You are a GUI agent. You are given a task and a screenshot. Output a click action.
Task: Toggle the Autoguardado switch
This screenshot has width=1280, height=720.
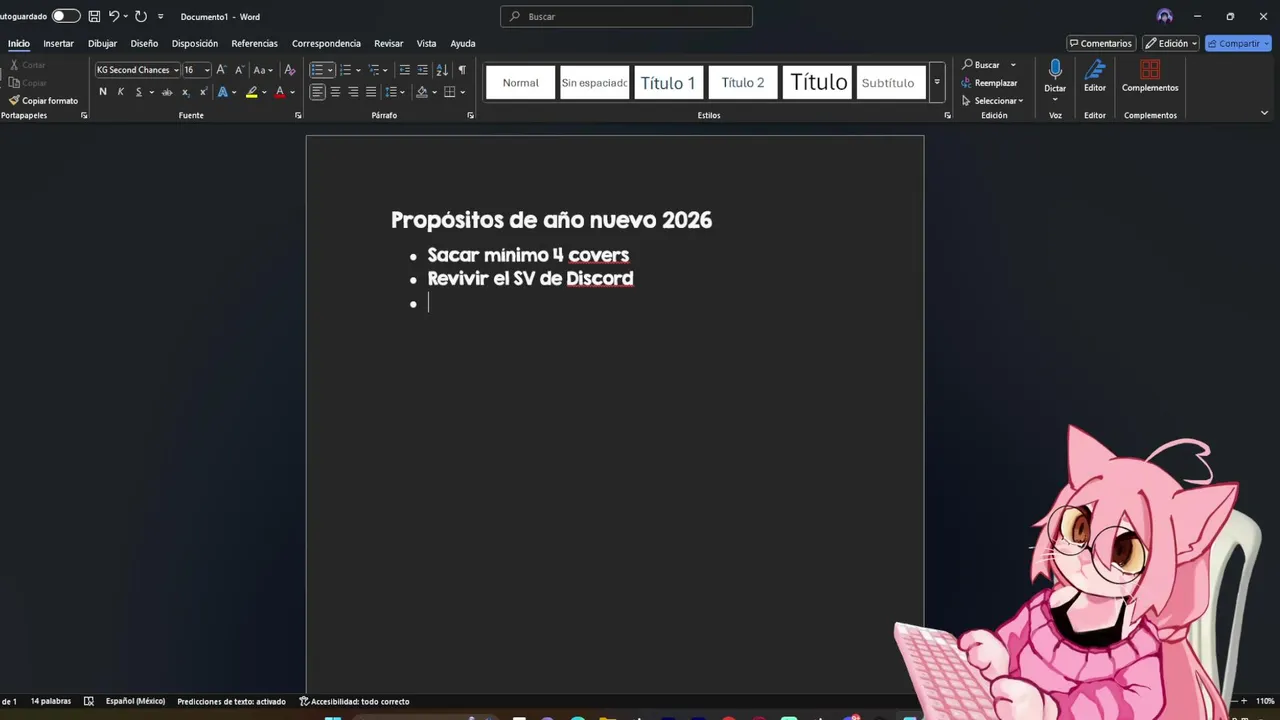click(x=66, y=16)
